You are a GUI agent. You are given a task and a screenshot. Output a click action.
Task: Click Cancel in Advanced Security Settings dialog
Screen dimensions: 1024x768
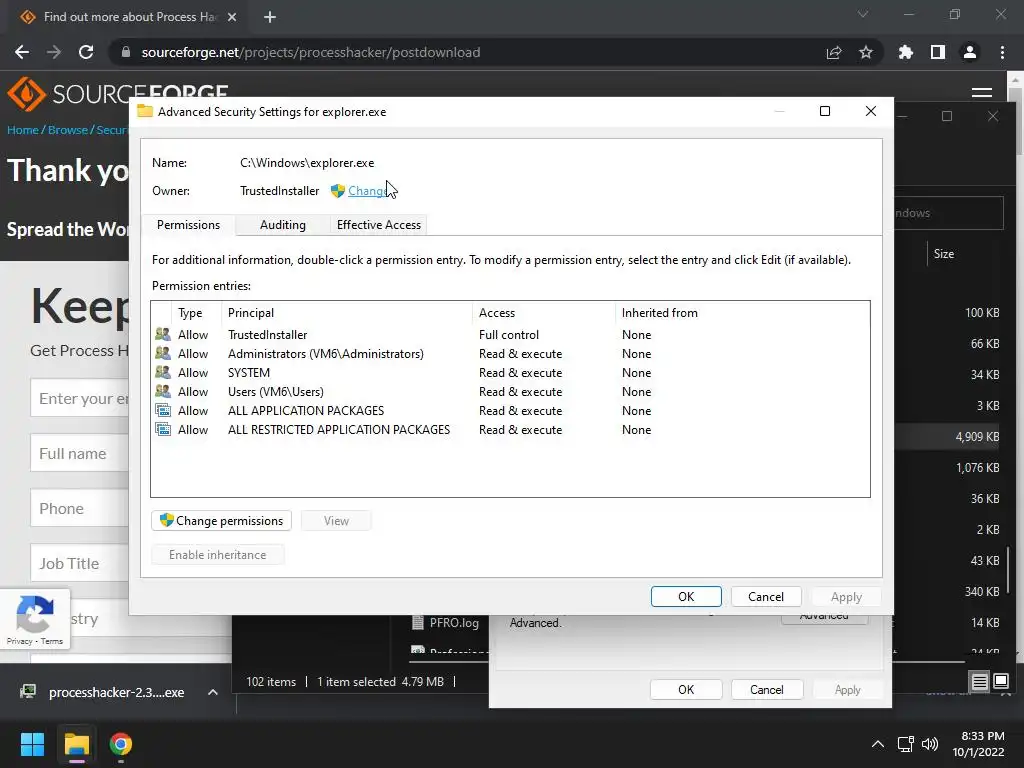click(765, 596)
